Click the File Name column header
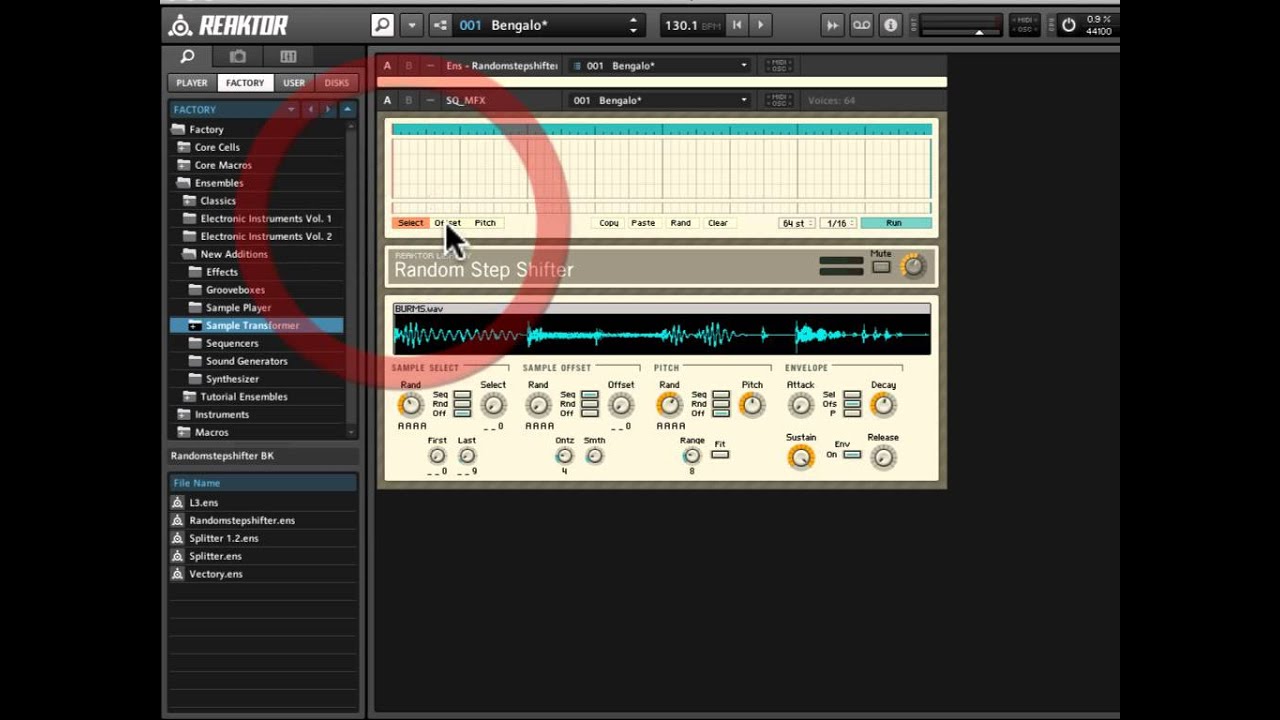Viewport: 1280px width, 720px height. (263, 483)
